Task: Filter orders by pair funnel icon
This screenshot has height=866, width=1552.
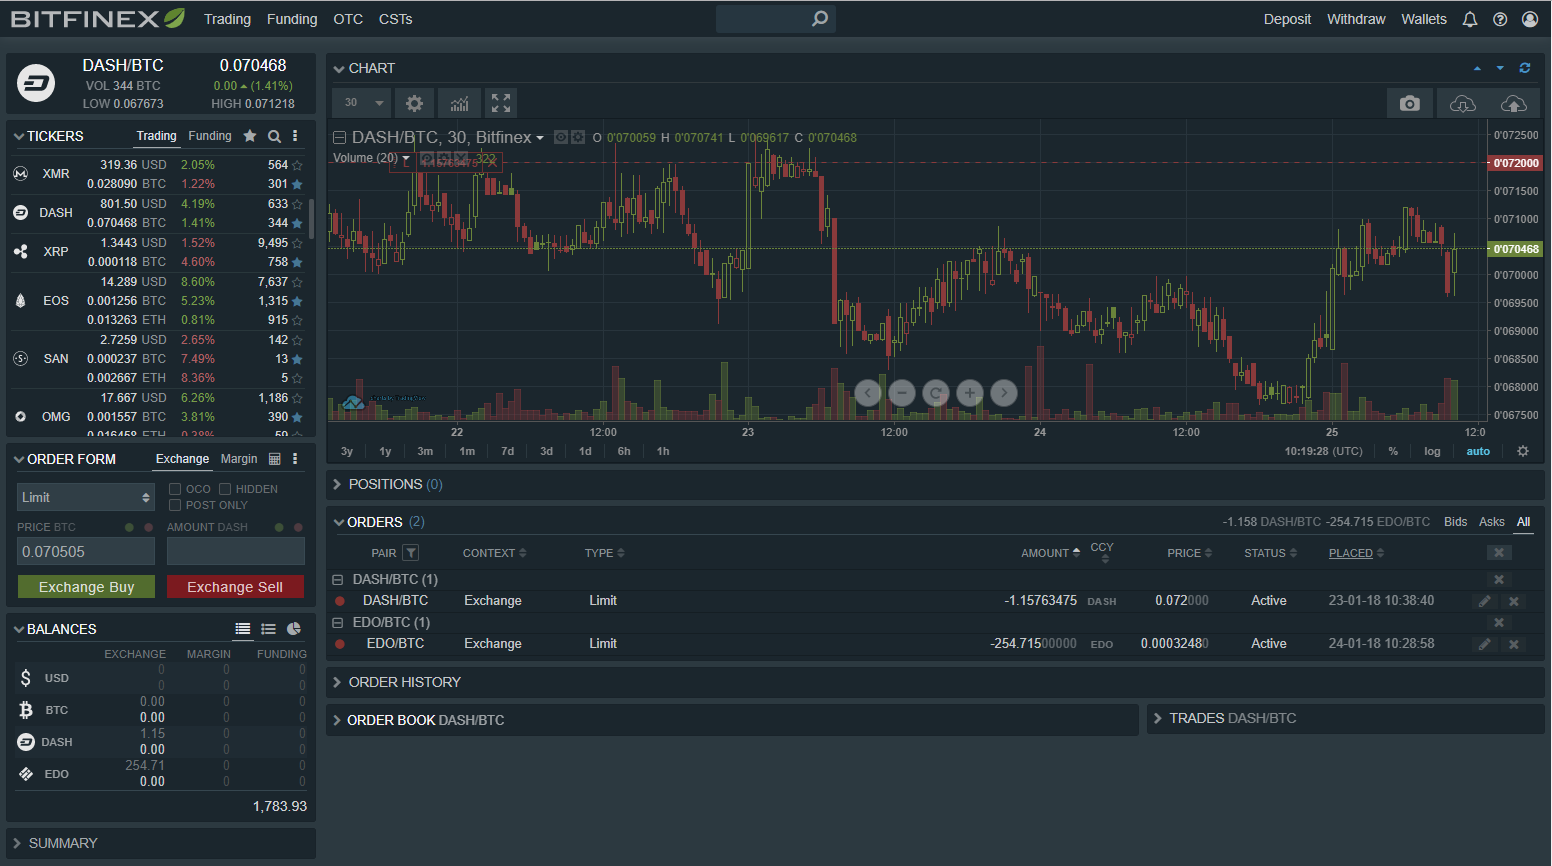Action: click(x=411, y=553)
